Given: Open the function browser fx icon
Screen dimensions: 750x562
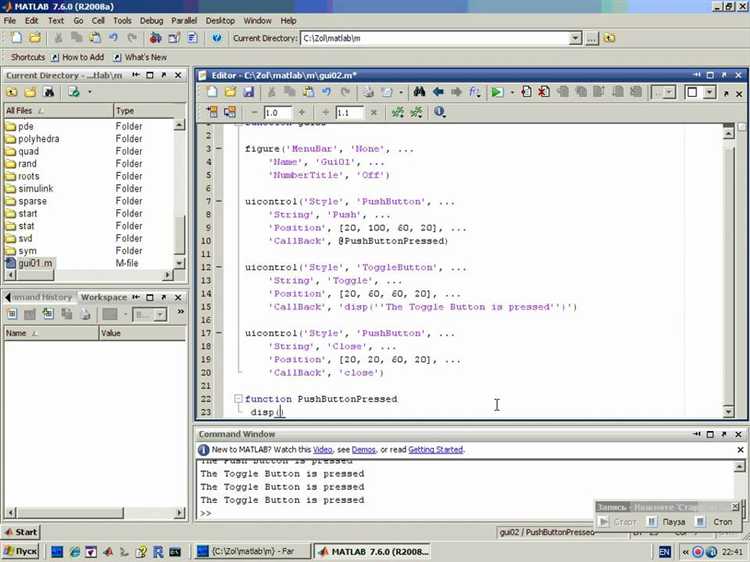Looking at the screenshot, I should click(474, 91).
